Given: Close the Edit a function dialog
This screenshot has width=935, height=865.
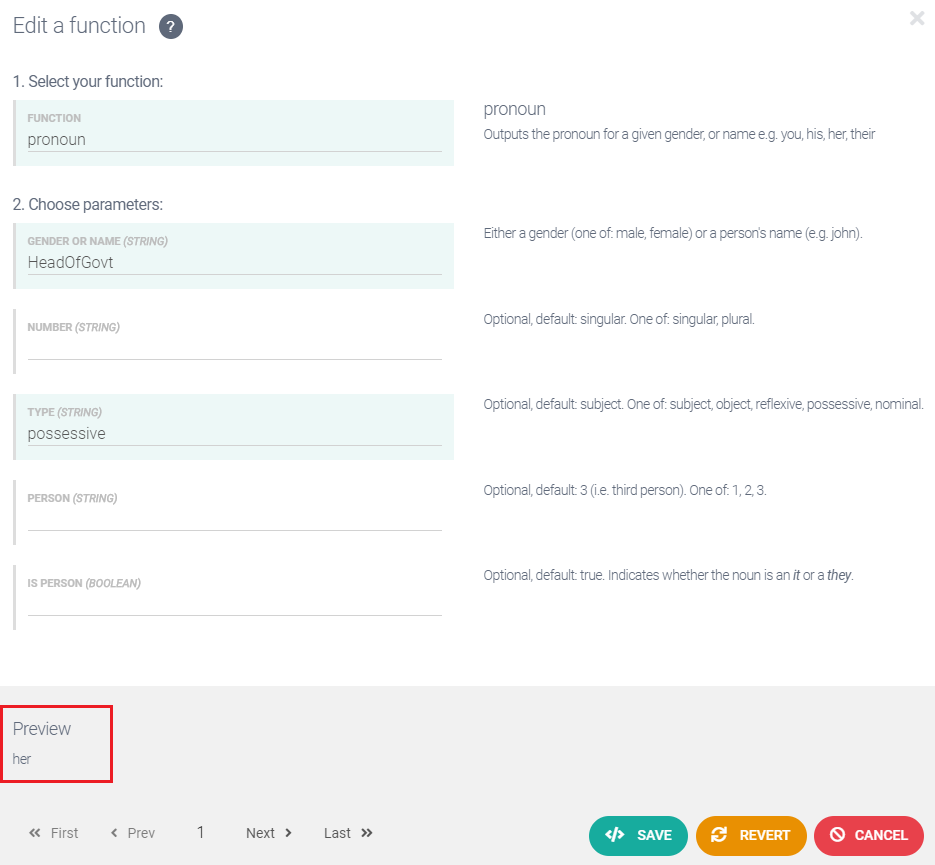Looking at the screenshot, I should (916, 18).
